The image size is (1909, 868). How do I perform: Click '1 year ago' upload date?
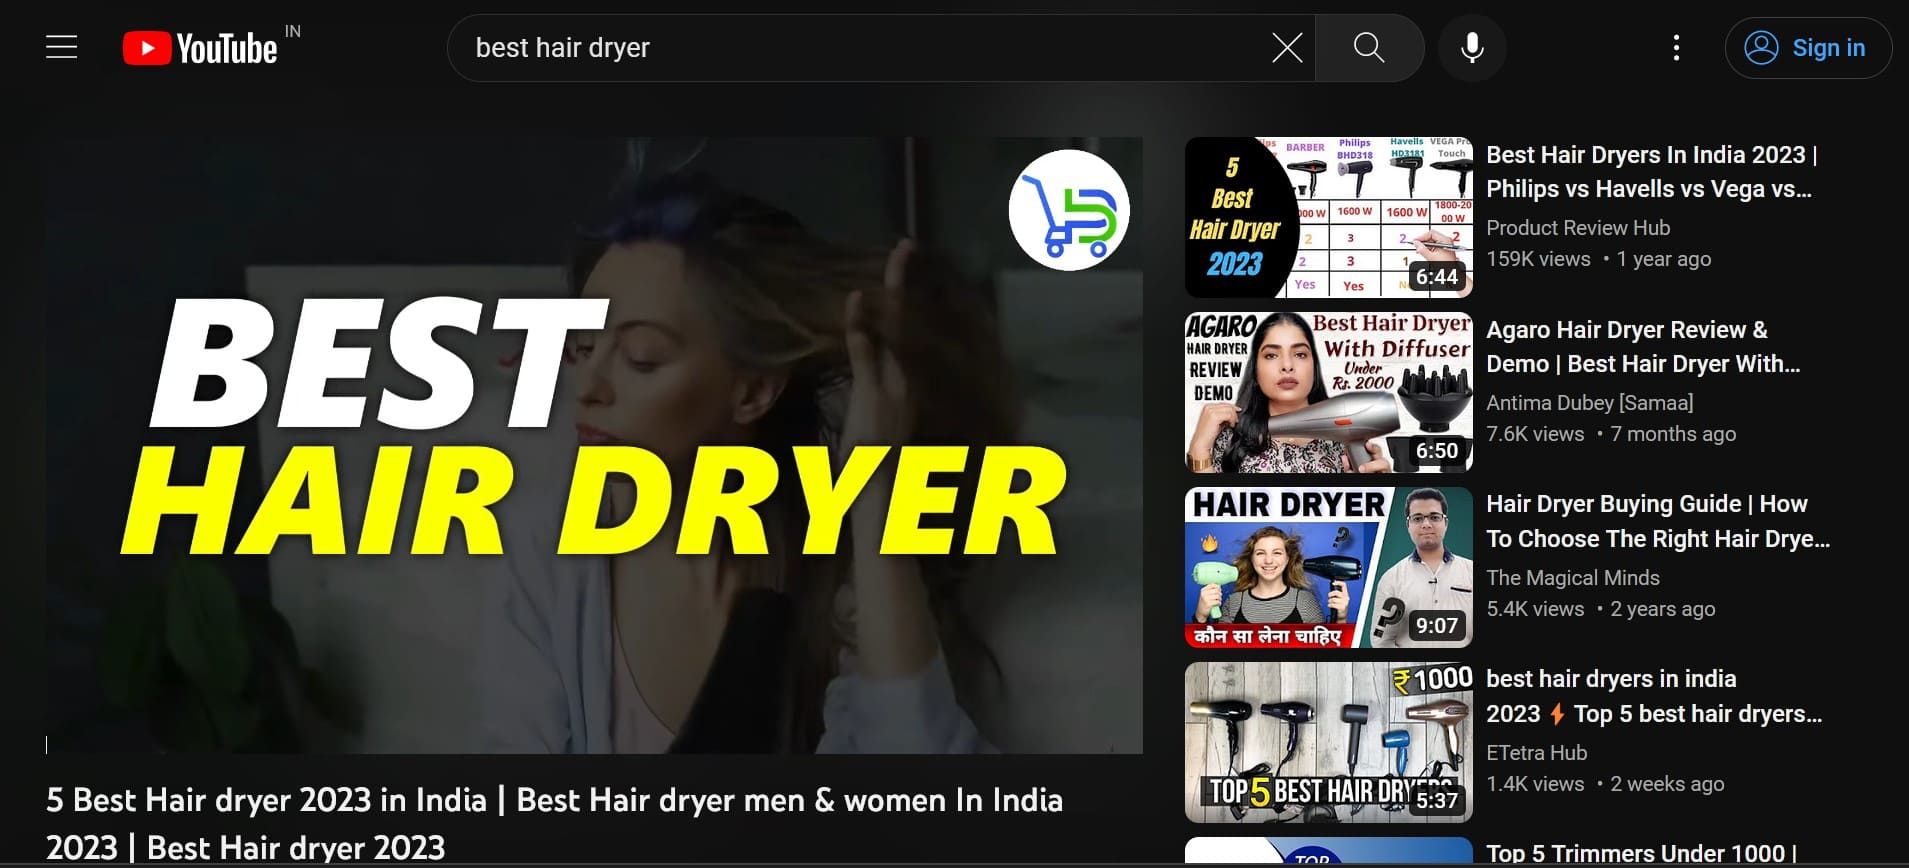[1664, 258]
